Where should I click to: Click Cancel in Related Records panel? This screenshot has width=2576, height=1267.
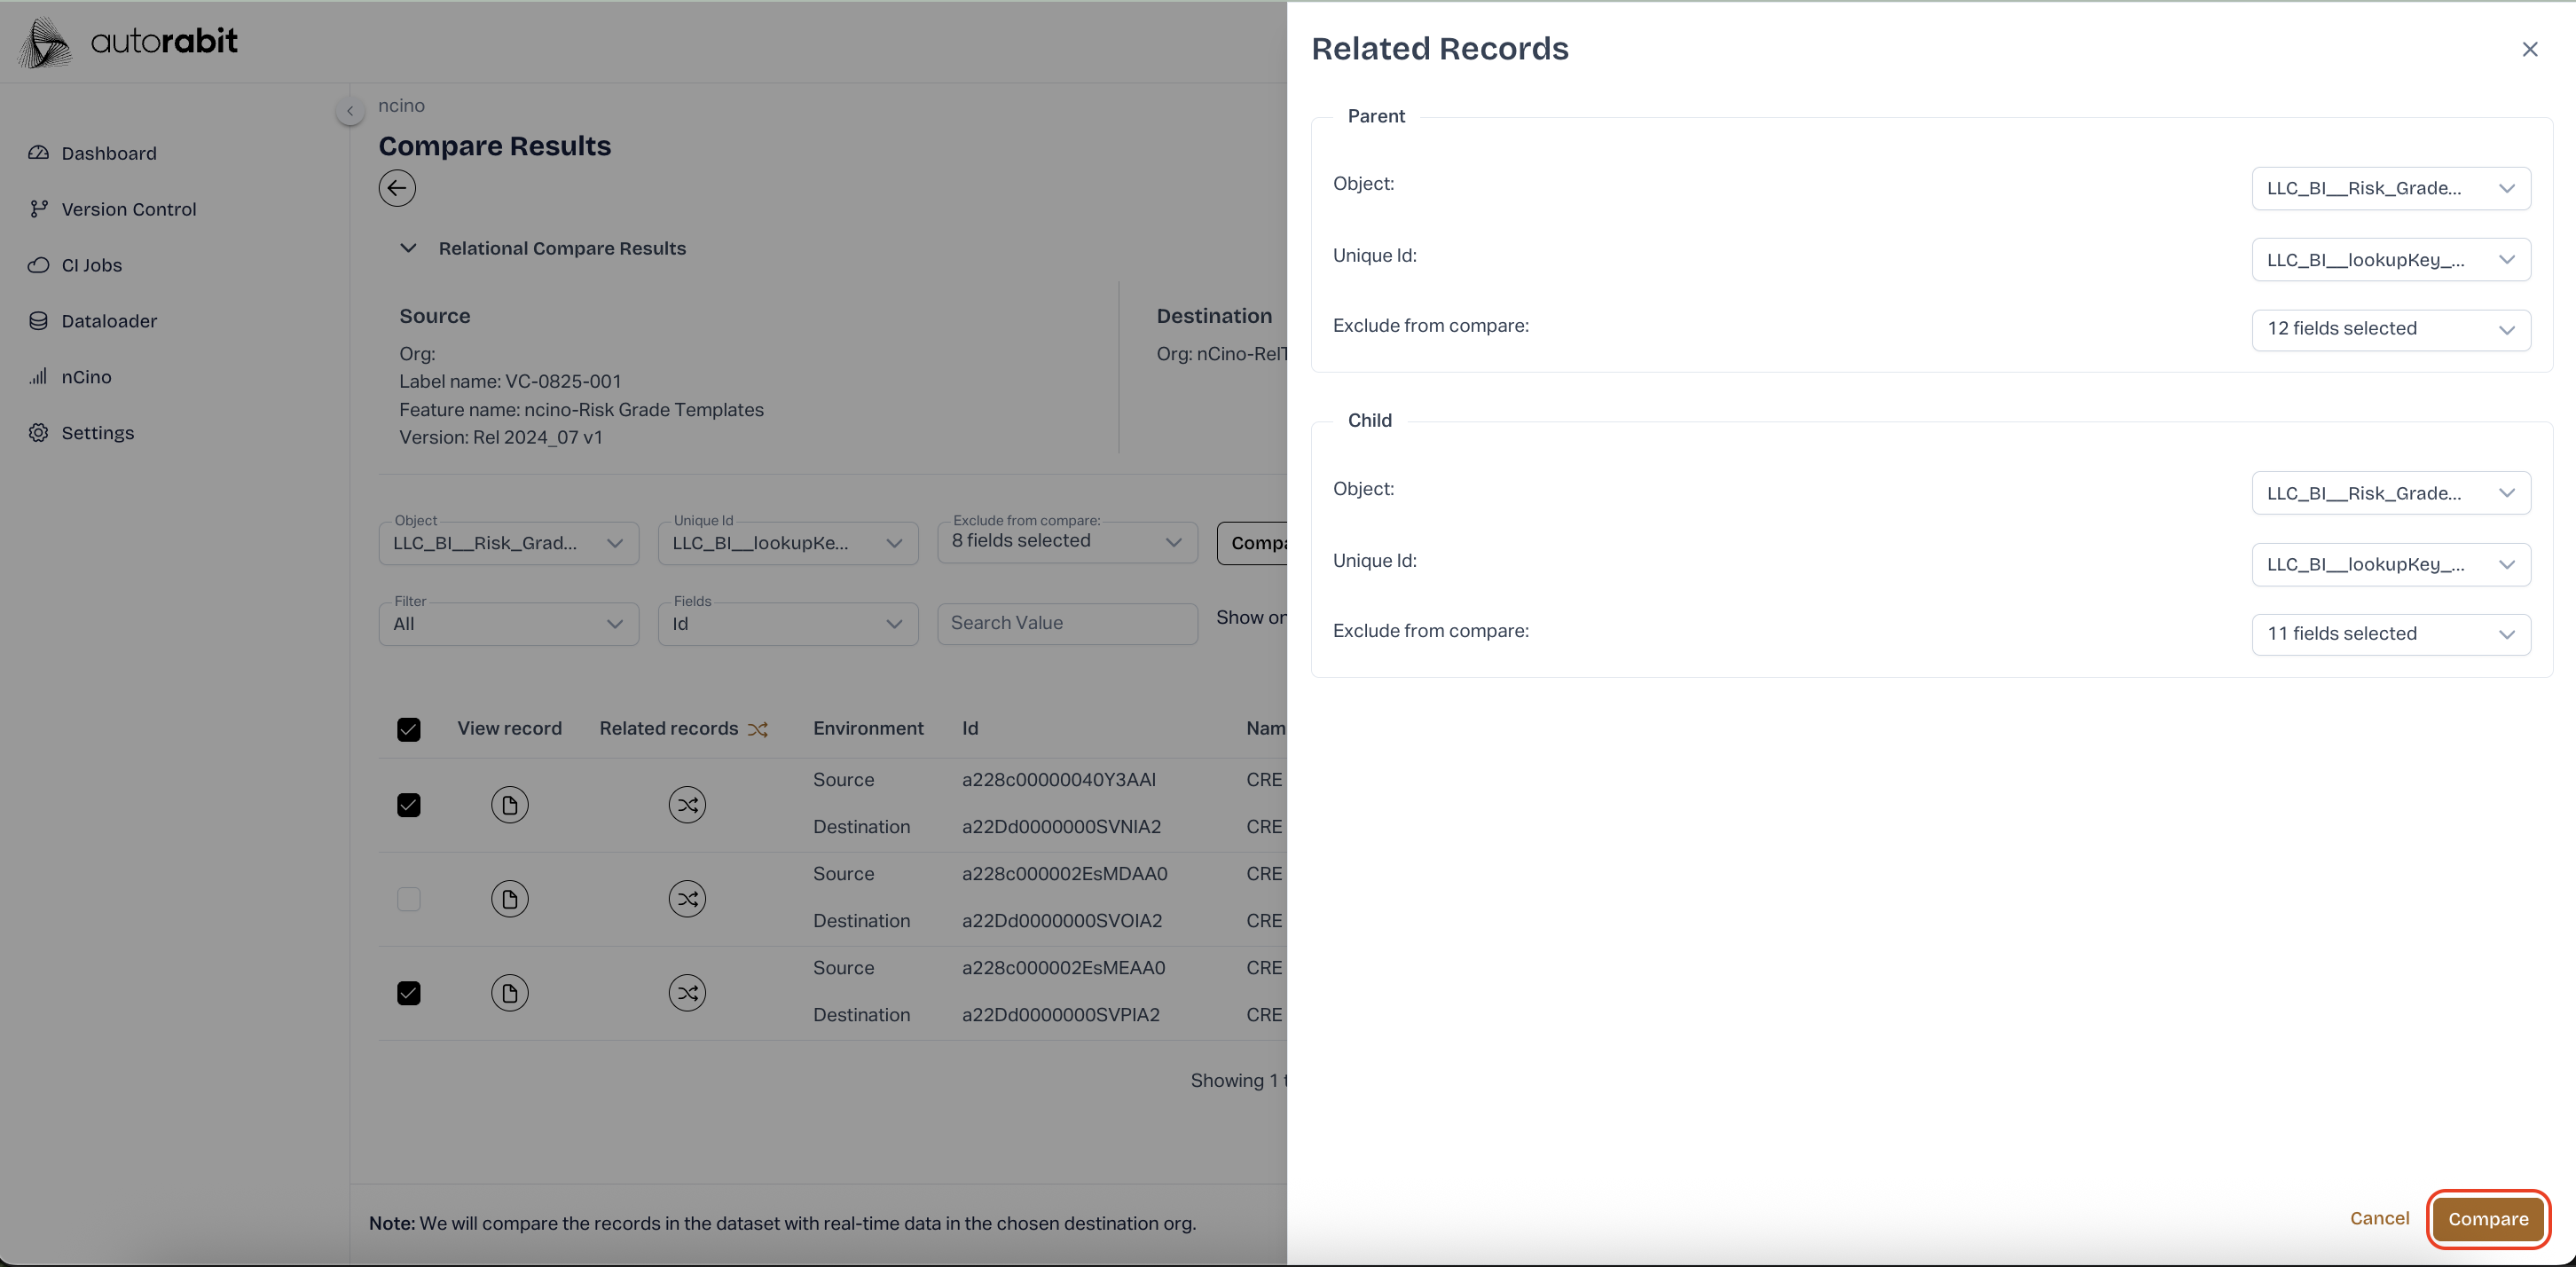[2379, 1217]
